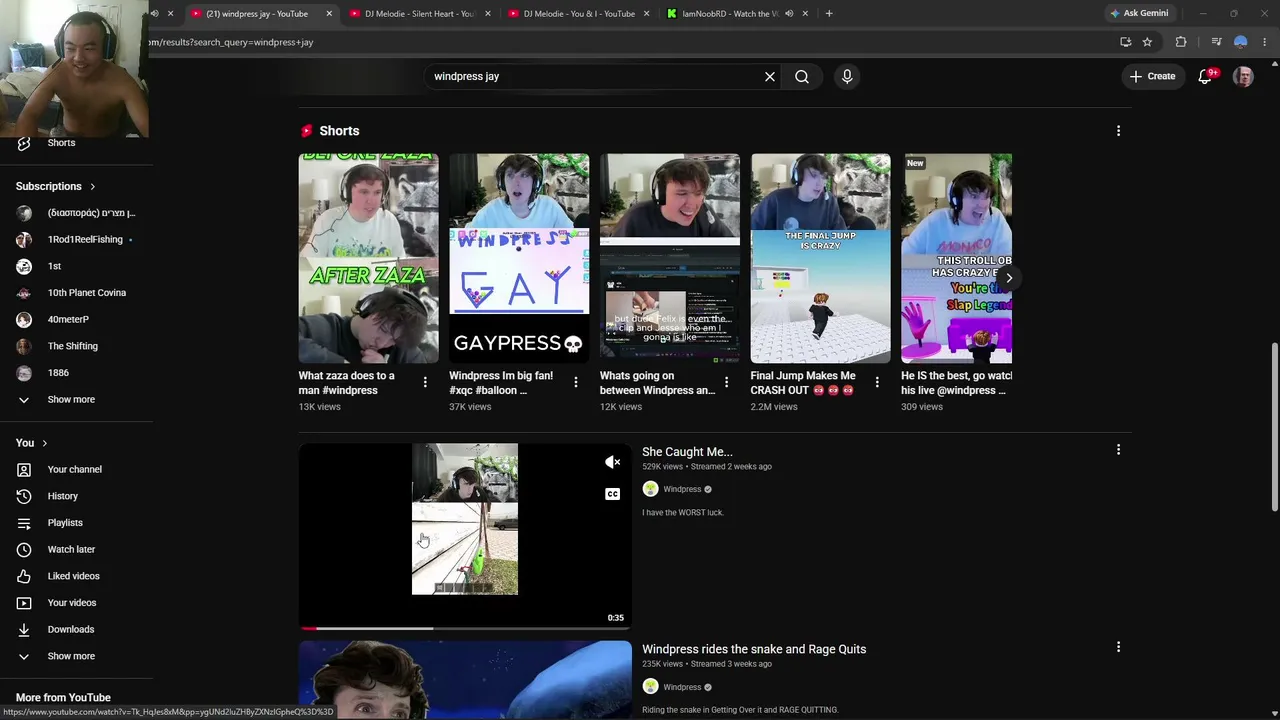Unmute the 'She Caught Me...' video preview
This screenshot has width=1280, height=720.
[x=613, y=462]
